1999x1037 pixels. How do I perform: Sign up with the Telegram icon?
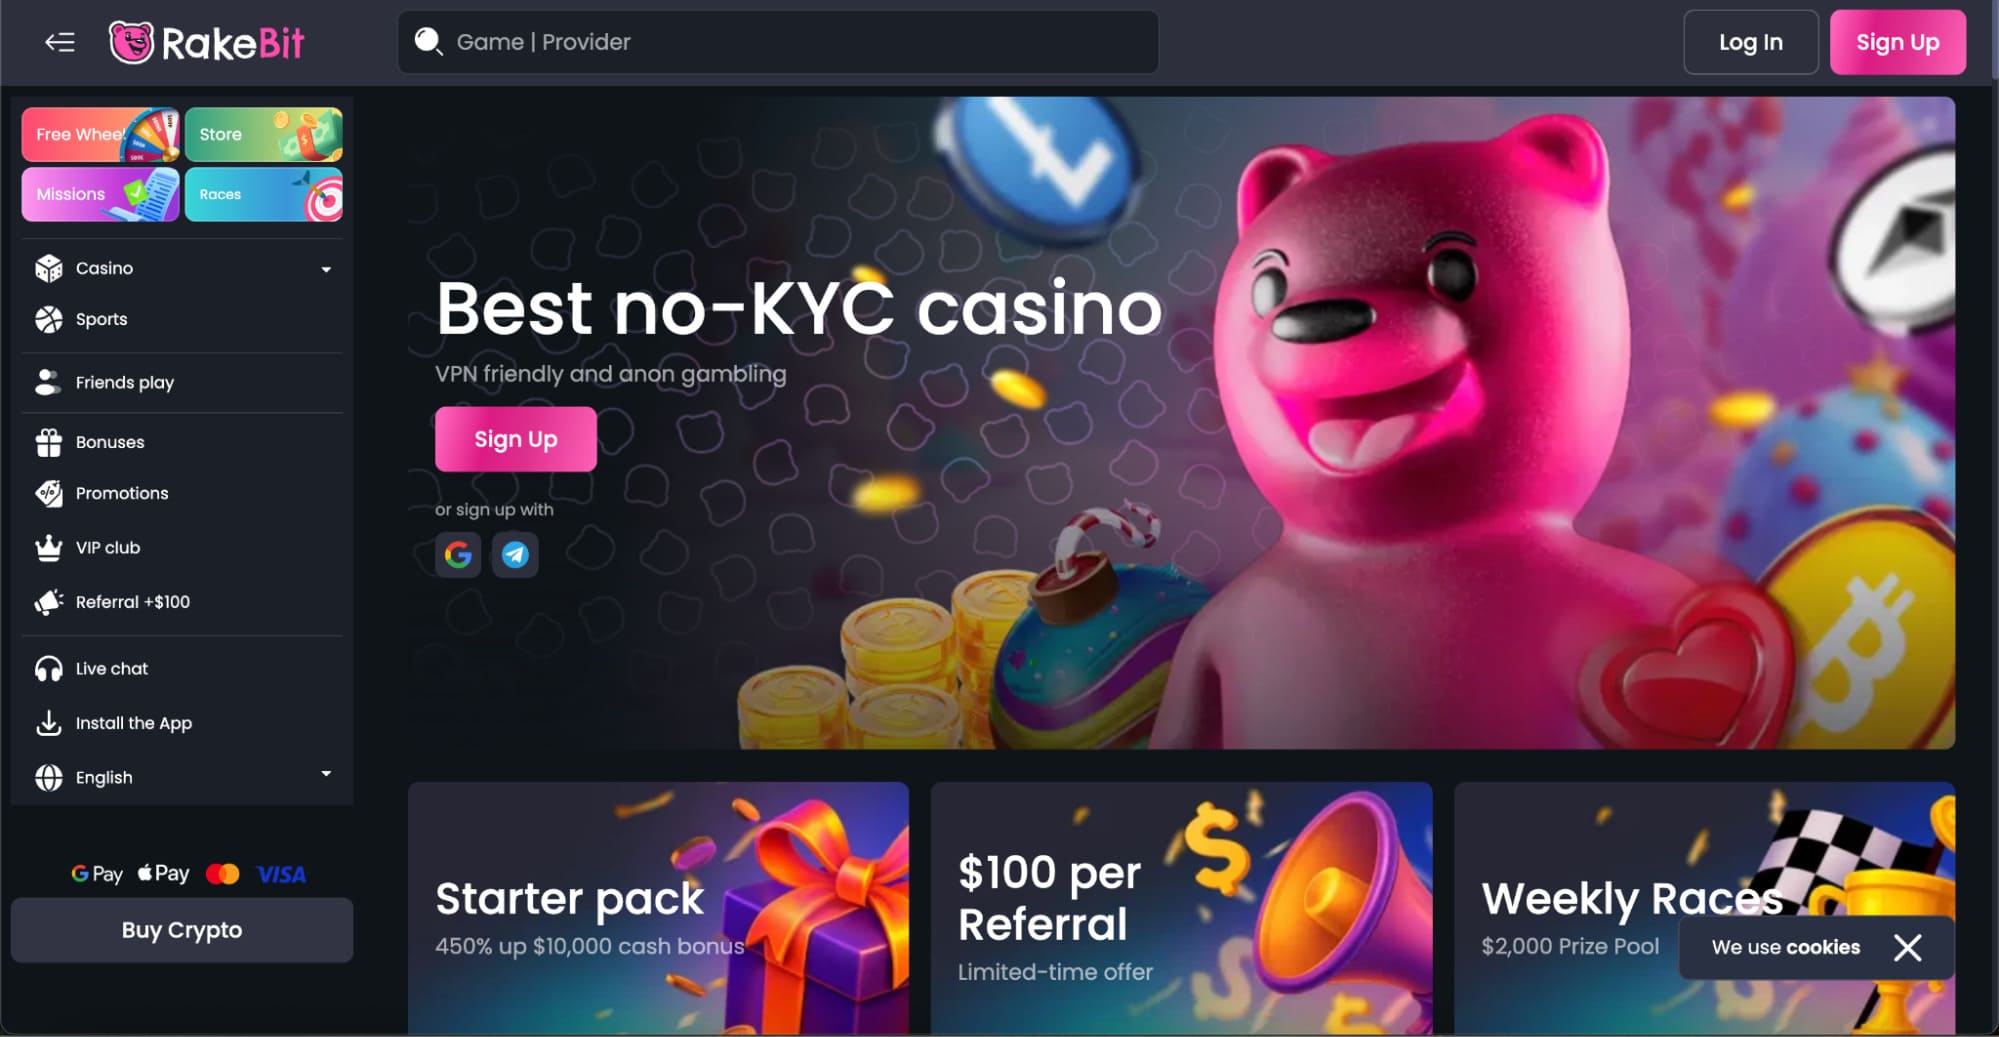point(515,554)
